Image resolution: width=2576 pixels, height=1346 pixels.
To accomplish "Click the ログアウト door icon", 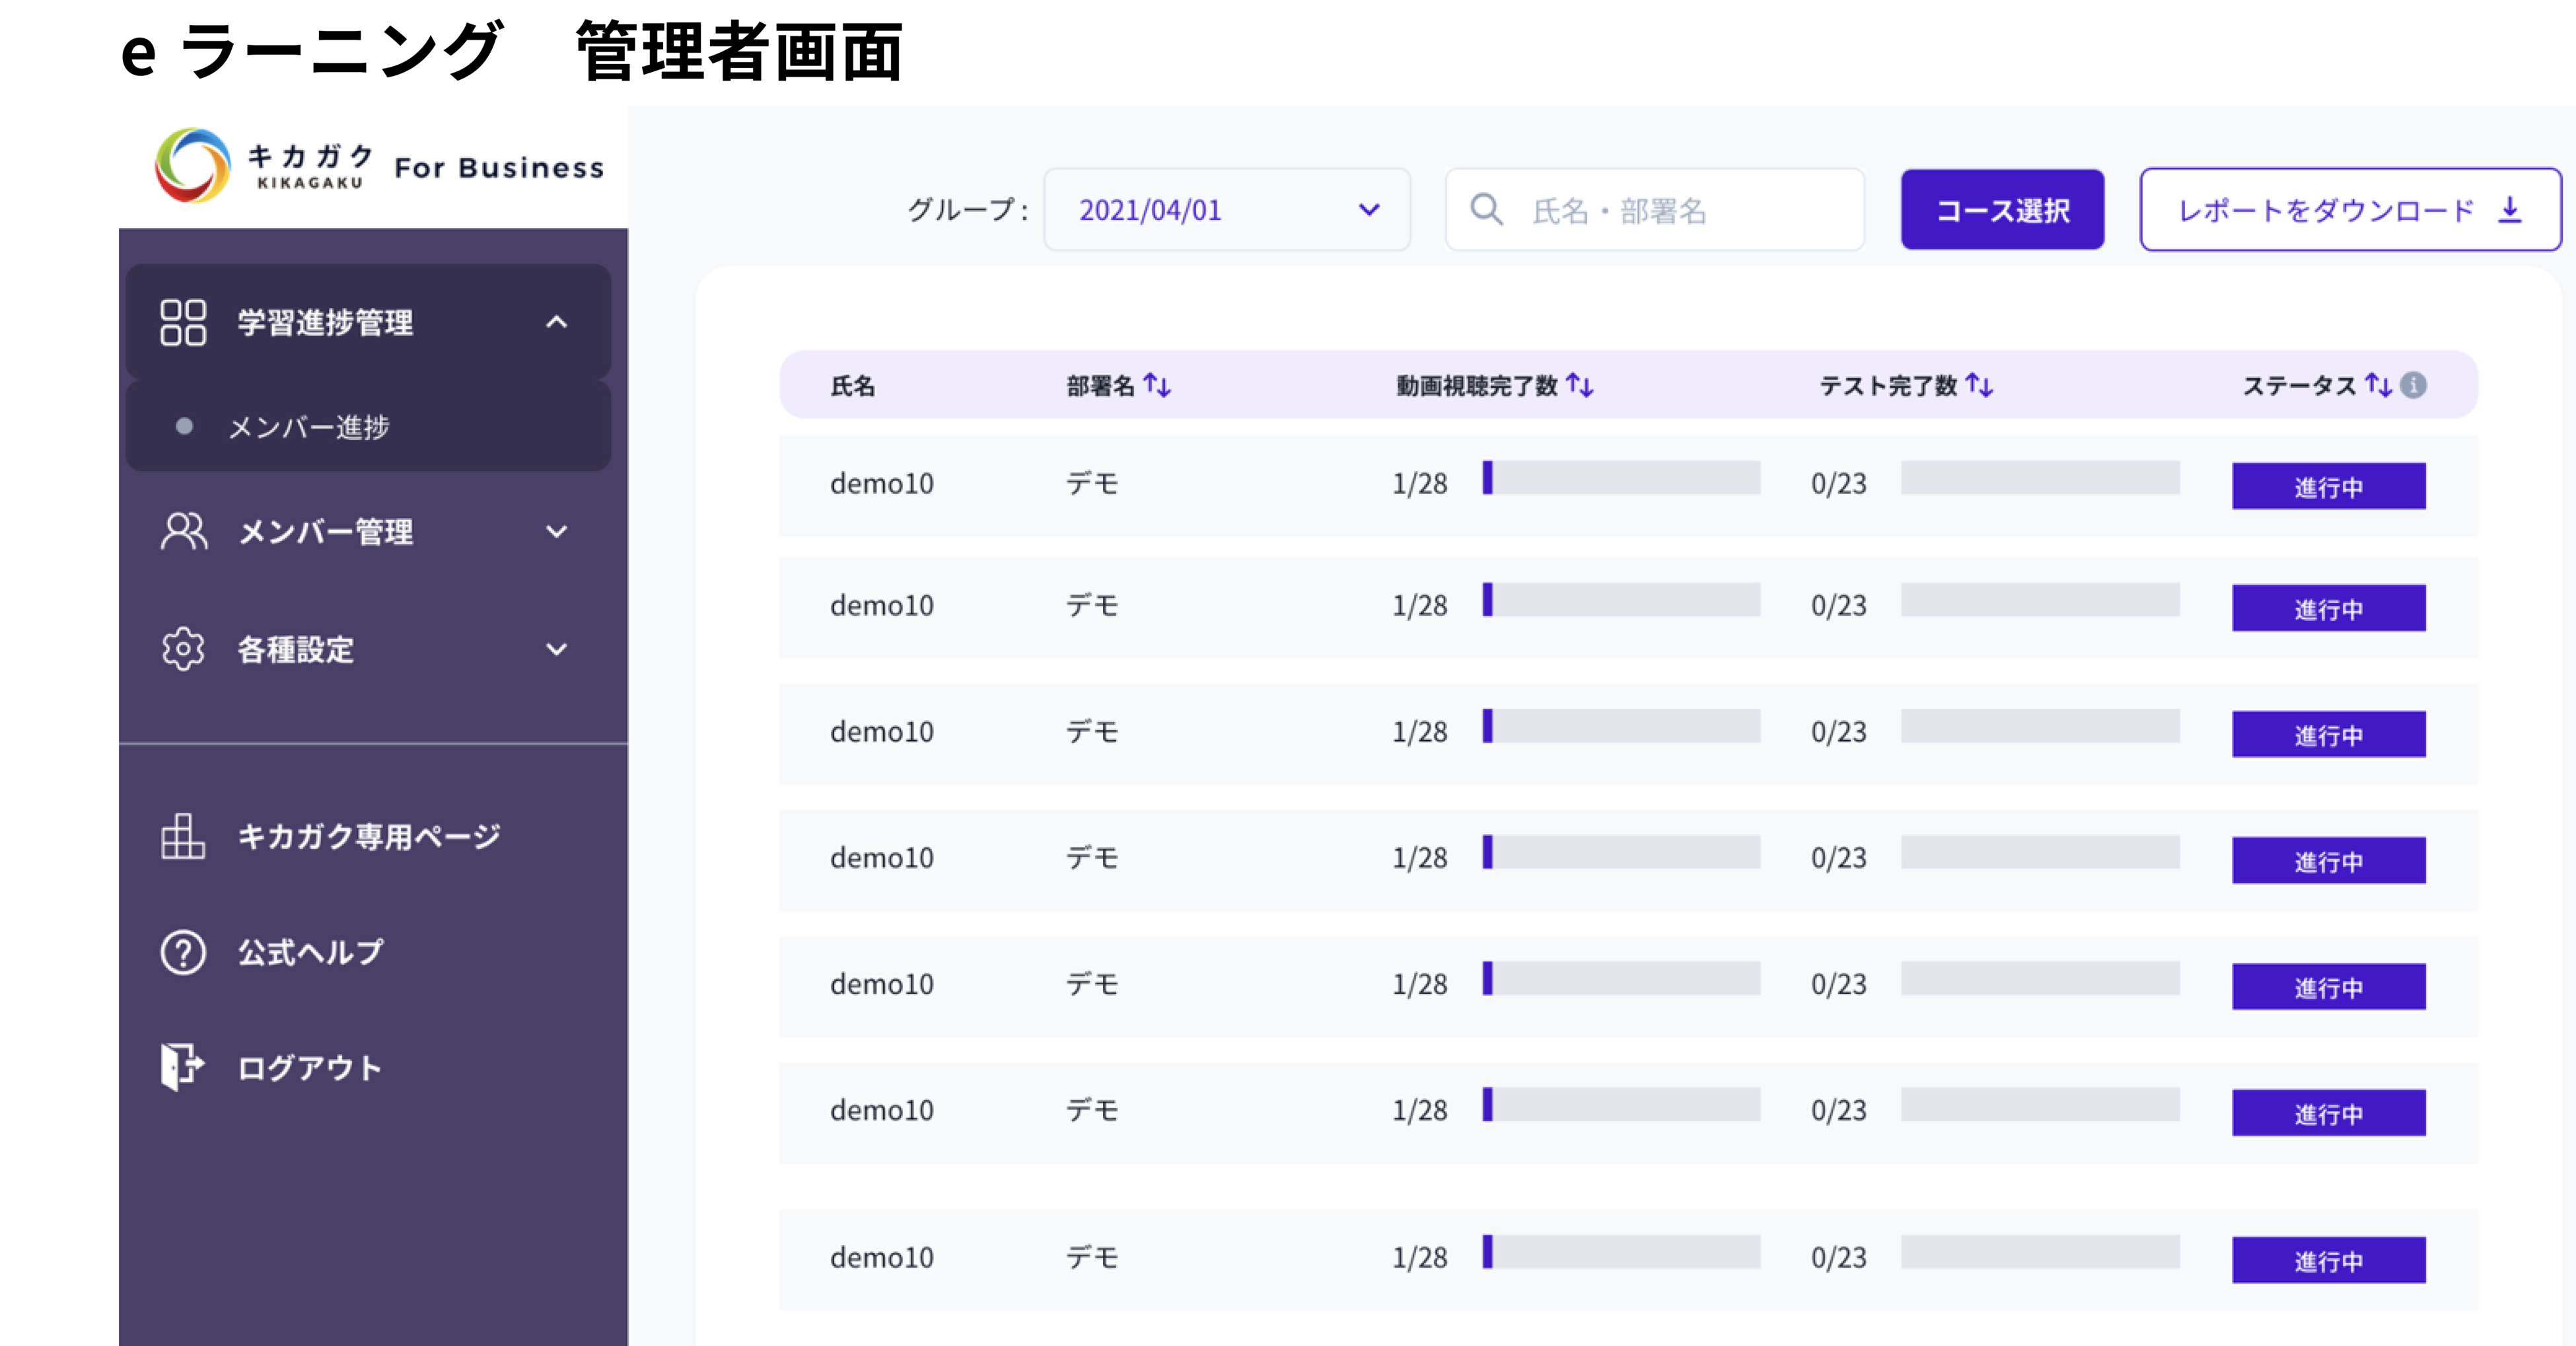I will point(183,1067).
